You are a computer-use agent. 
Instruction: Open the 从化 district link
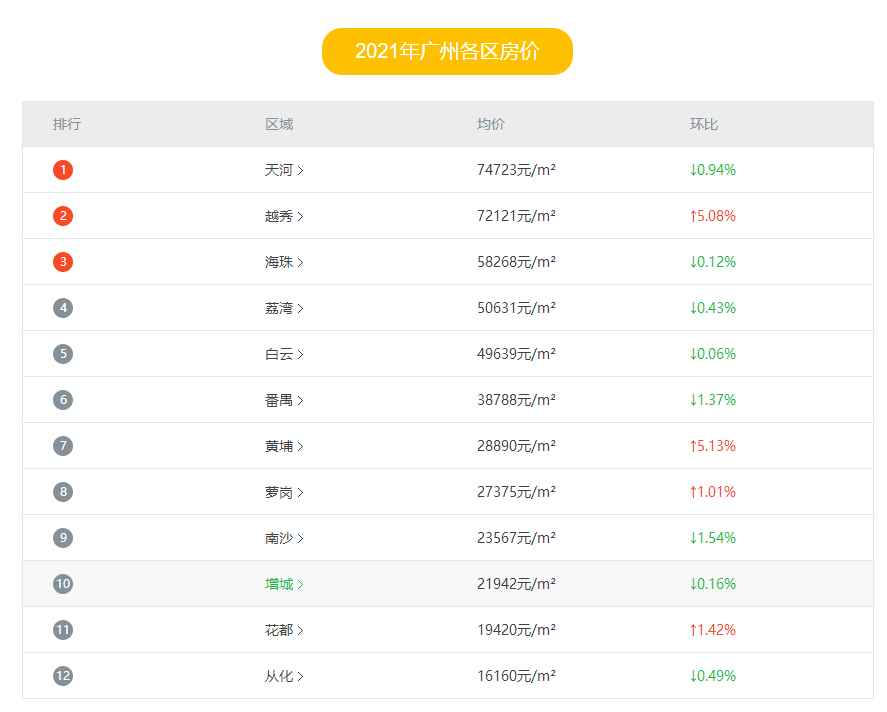(x=283, y=676)
